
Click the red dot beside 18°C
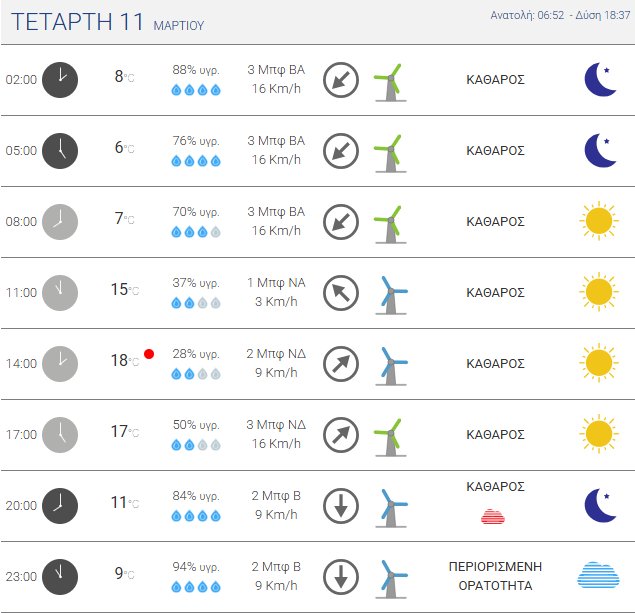(149, 354)
